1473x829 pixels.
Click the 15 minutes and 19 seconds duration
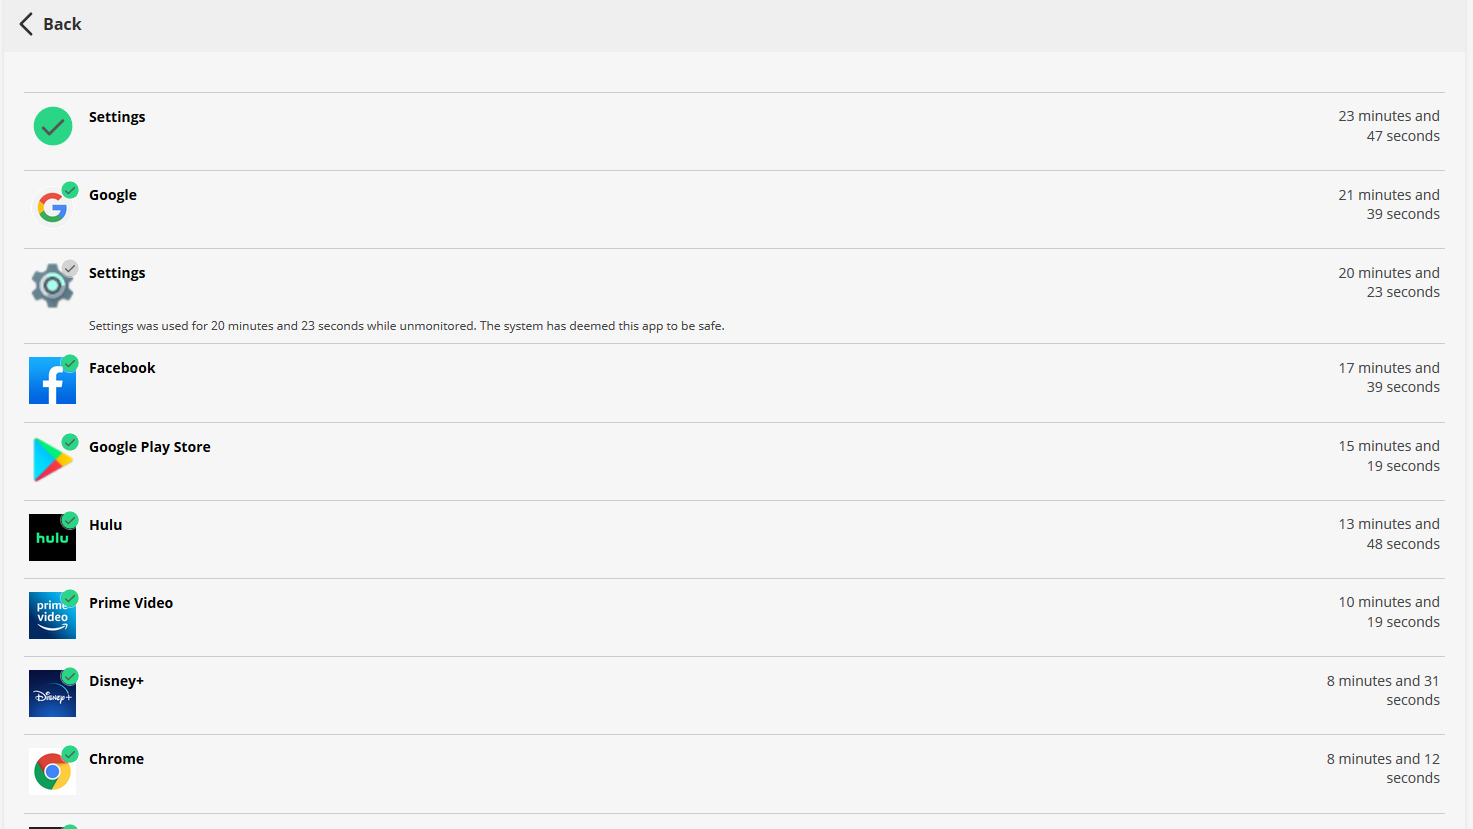(1389, 456)
